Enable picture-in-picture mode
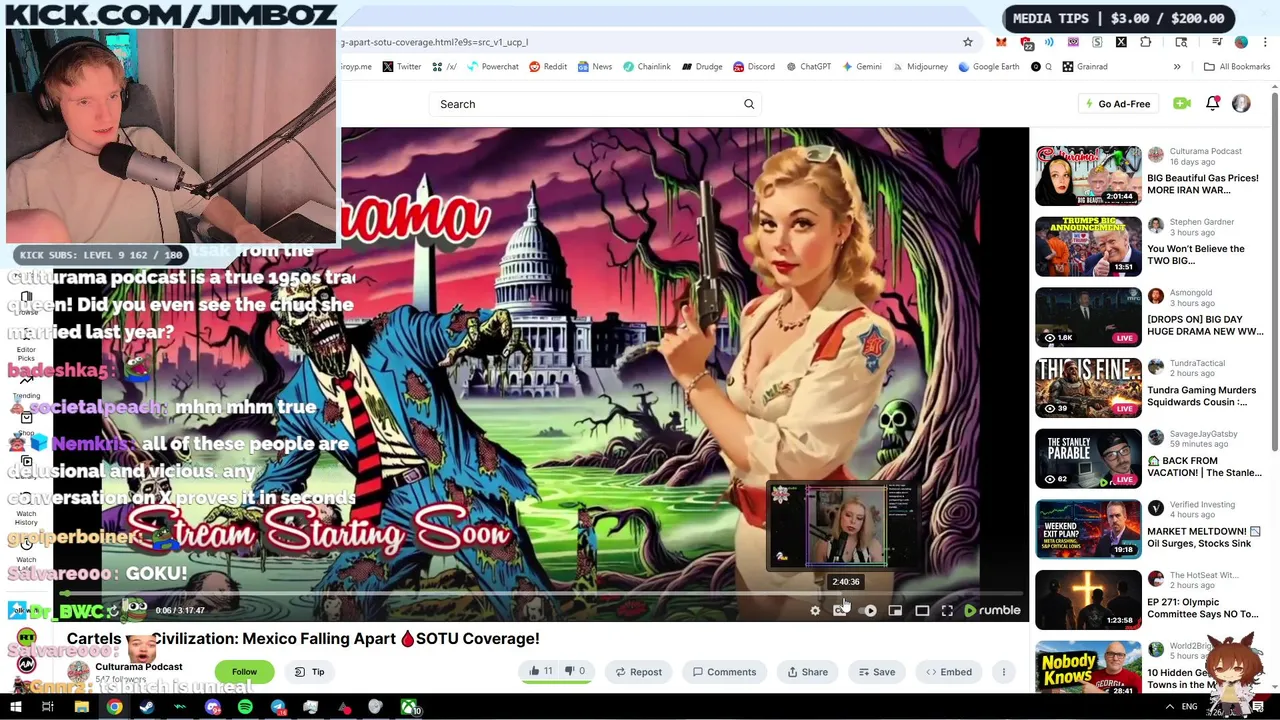Screen dimensions: 1280x720 [x=895, y=610]
